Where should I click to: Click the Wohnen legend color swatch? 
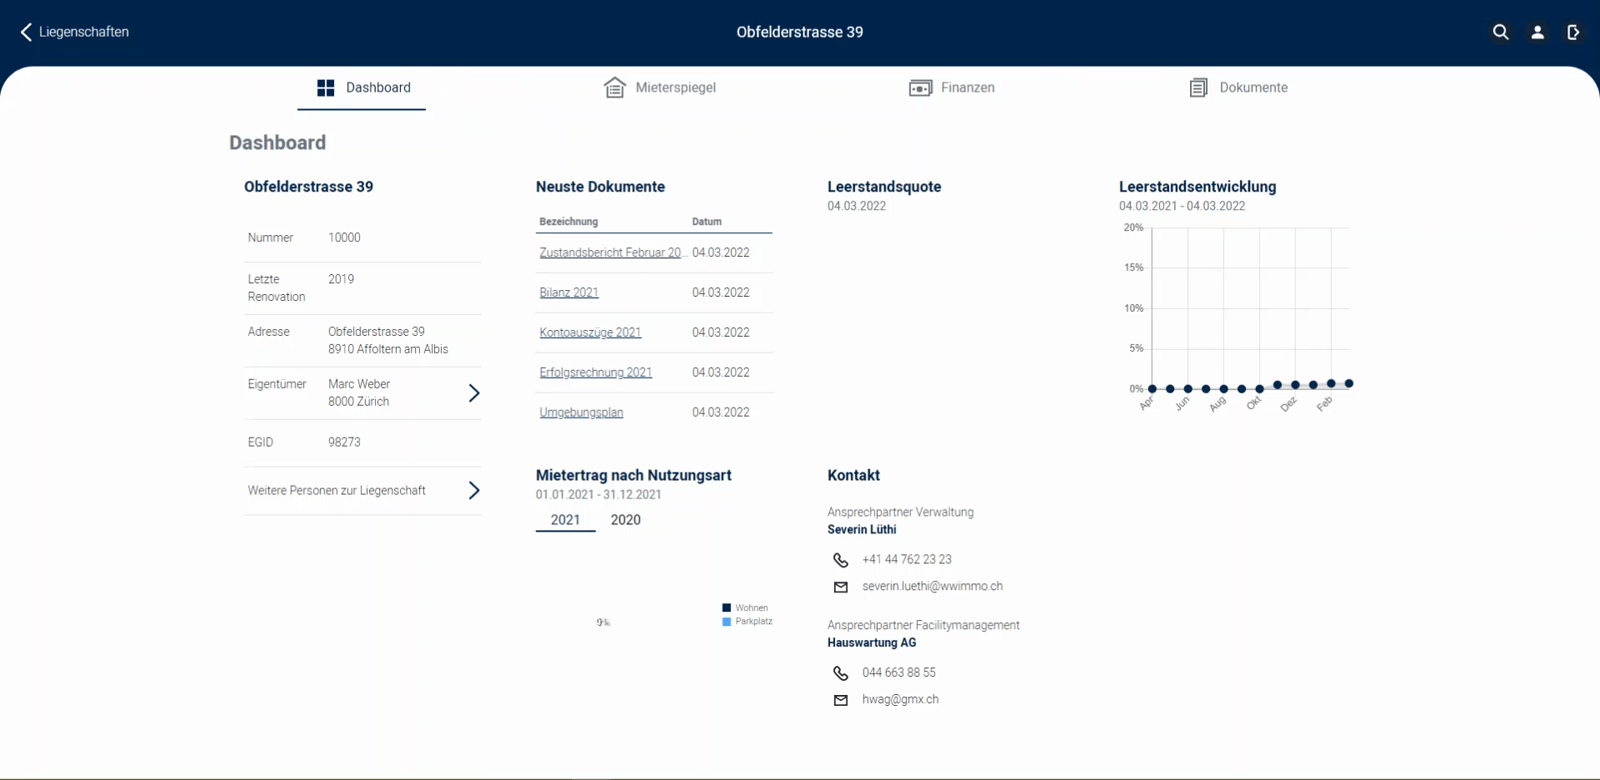pyautogui.click(x=727, y=608)
